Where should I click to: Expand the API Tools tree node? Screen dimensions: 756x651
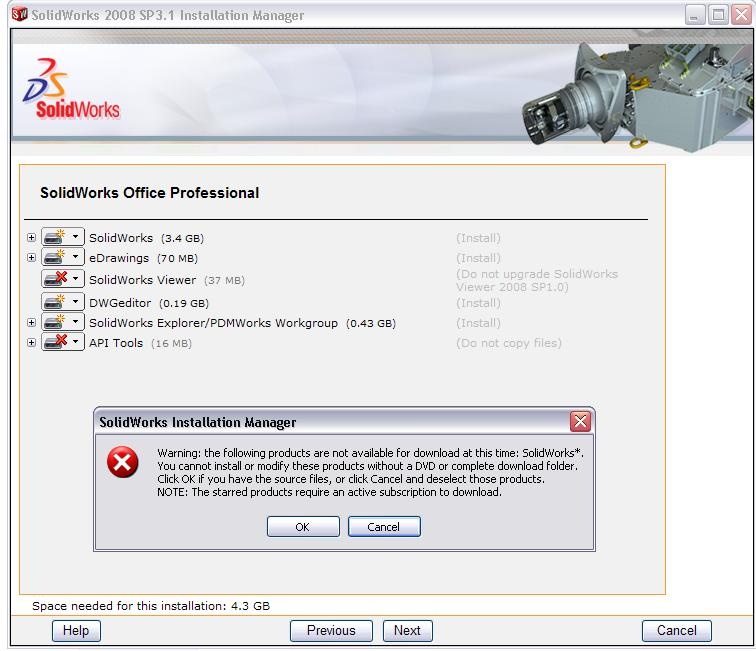(x=31, y=343)
